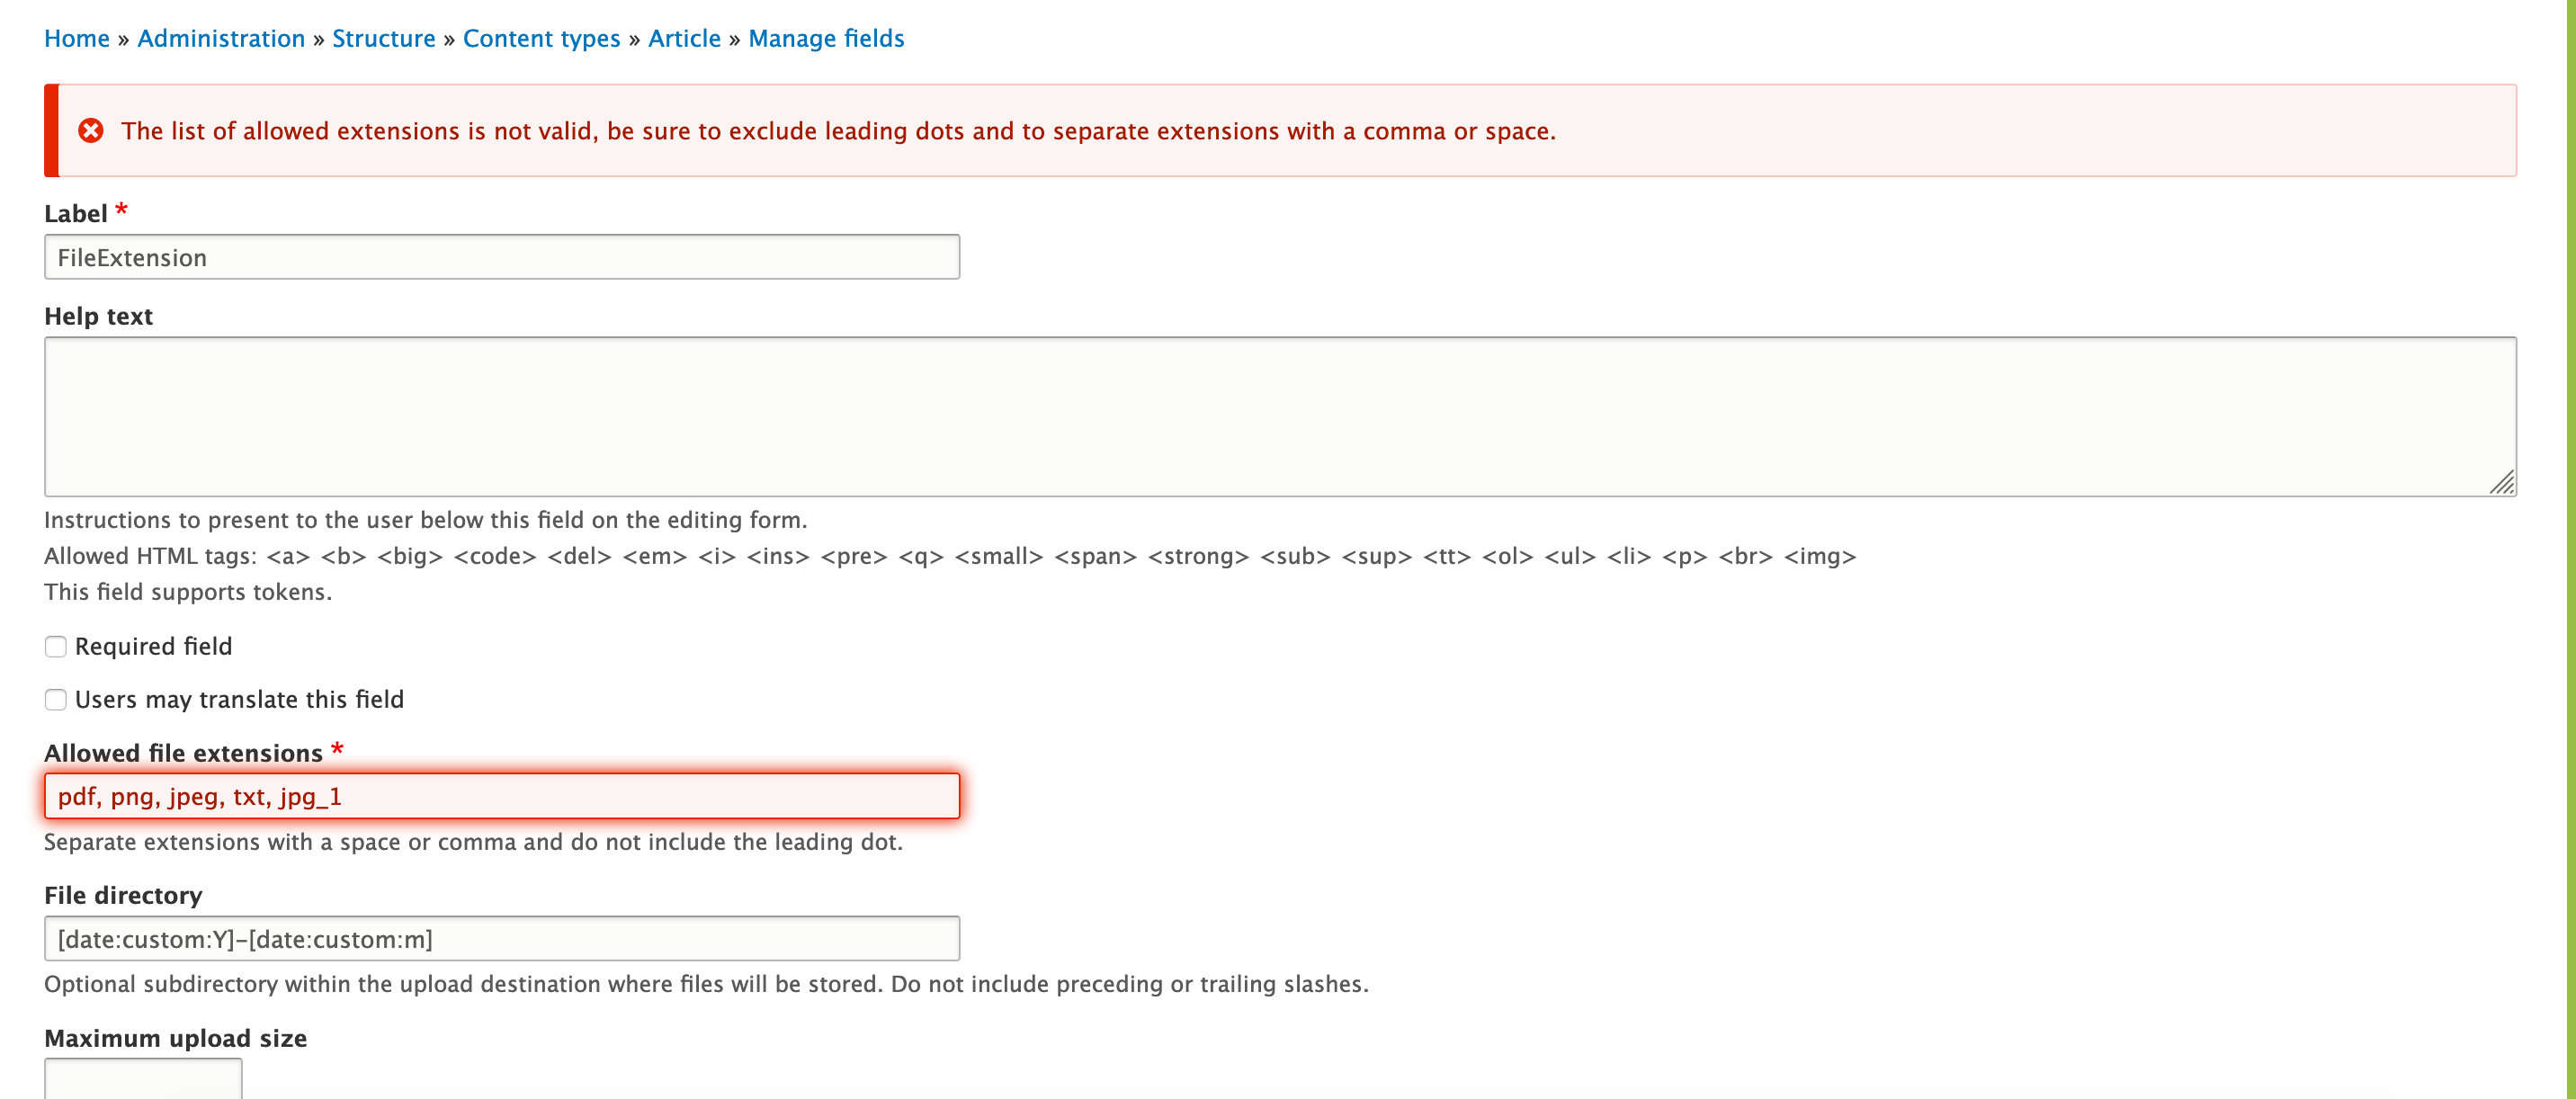Open the Structure page

pos(384,38)
